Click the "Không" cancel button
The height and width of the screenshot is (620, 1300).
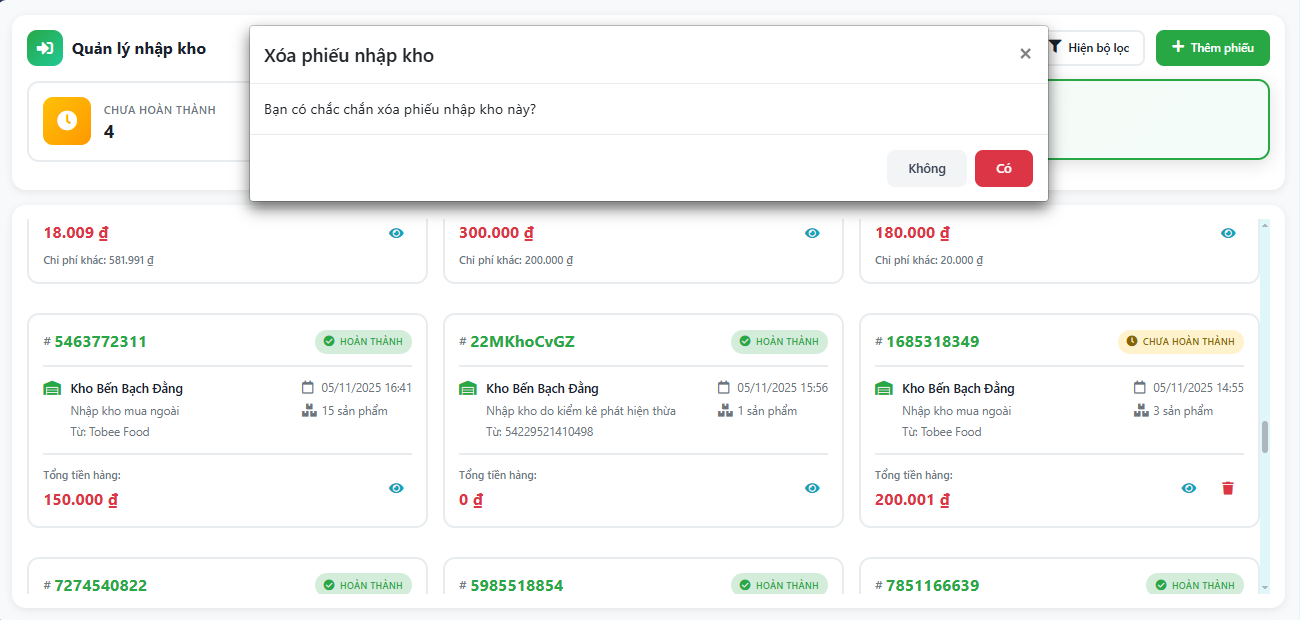pyautogui.click(x=926, y=168)
